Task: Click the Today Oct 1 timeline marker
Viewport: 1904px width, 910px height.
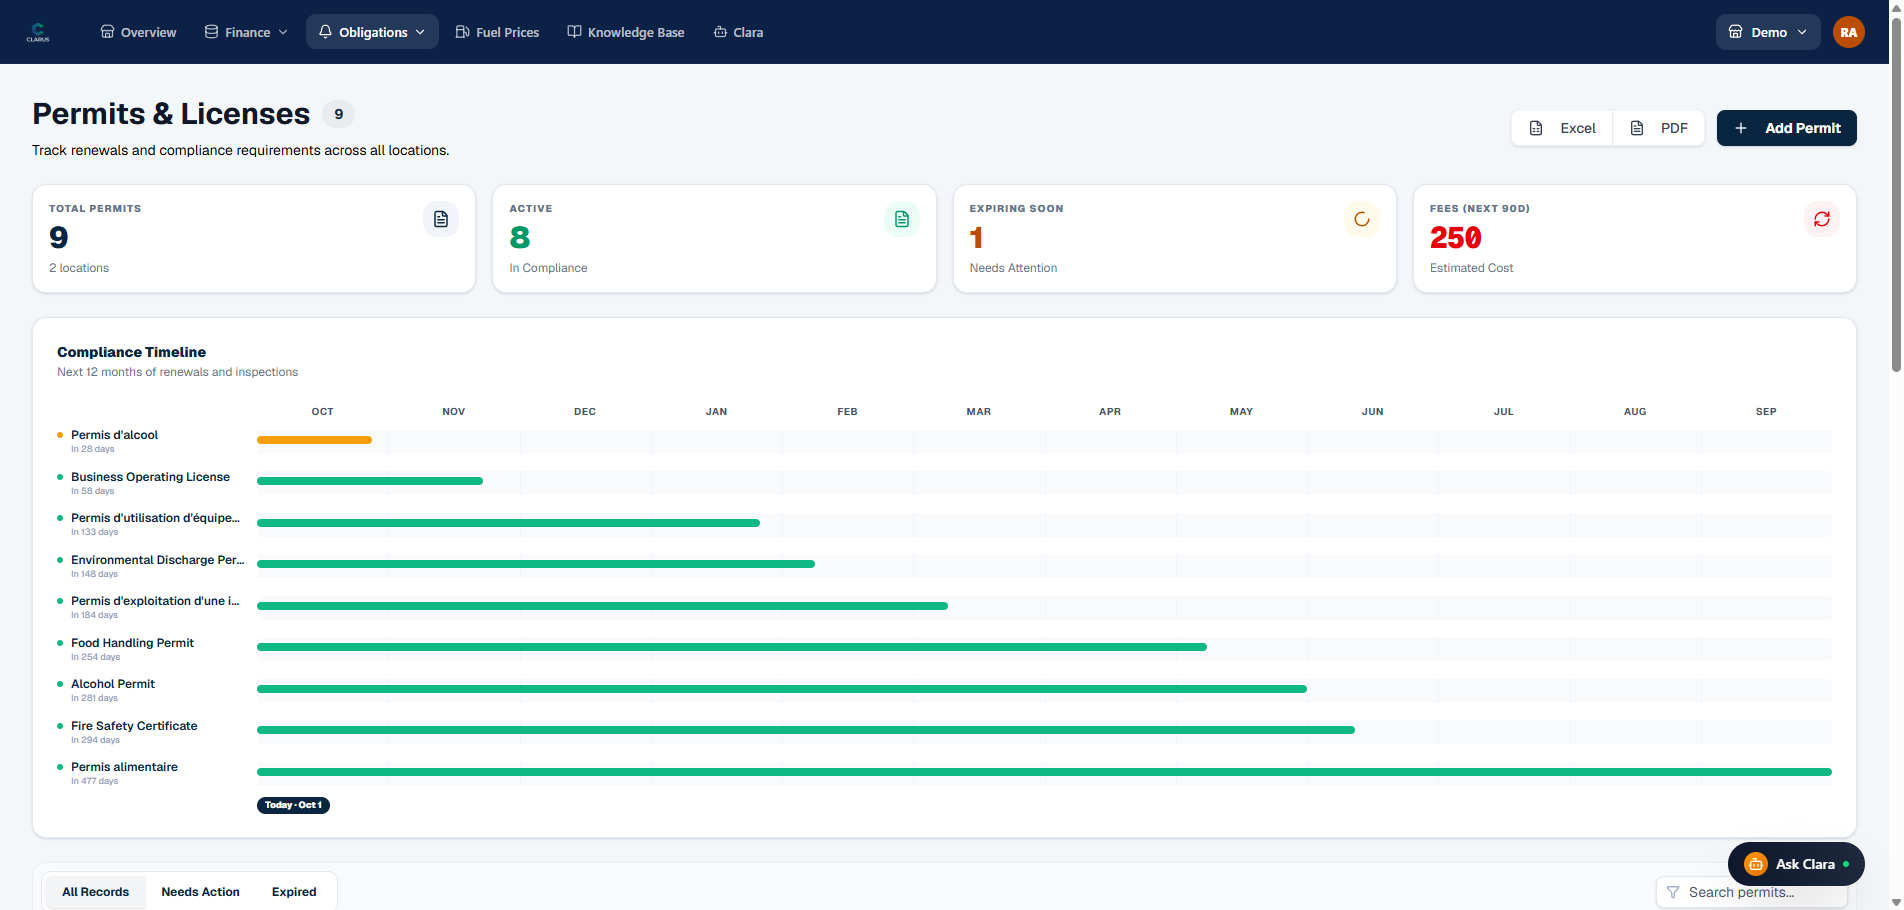Action: [x=293, y=805]
